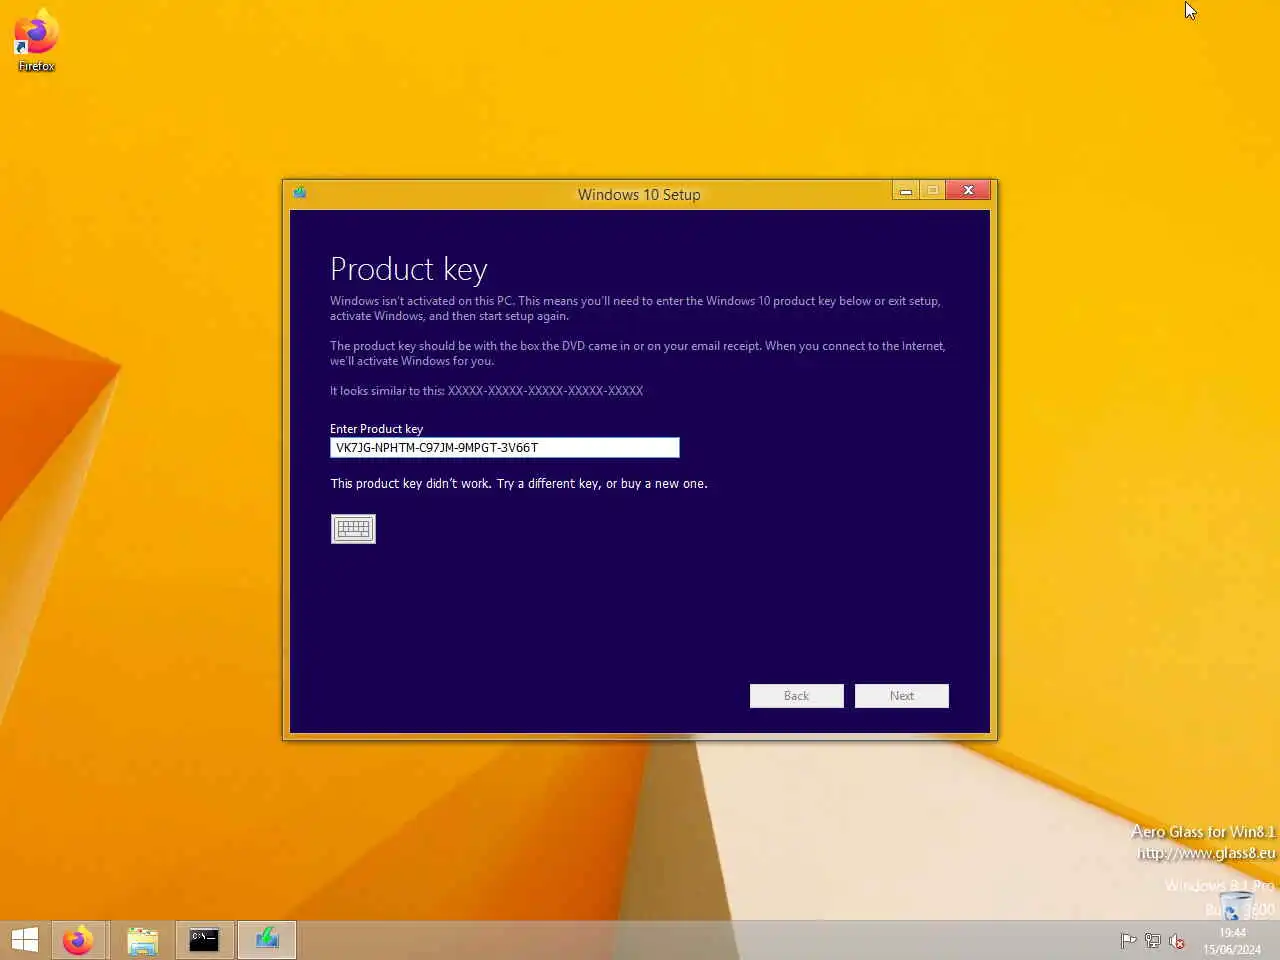
Task: Open the Action Center flag icon
Action: pyautogui.click(x=1128, y=941)
